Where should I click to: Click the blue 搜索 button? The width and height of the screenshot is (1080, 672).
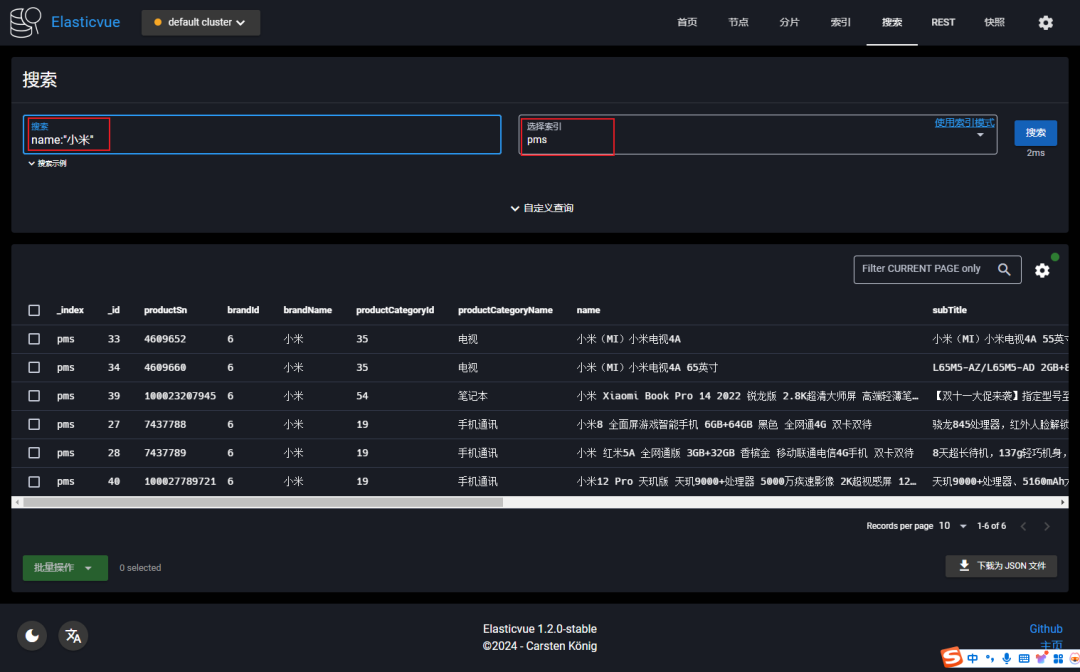1035,133
